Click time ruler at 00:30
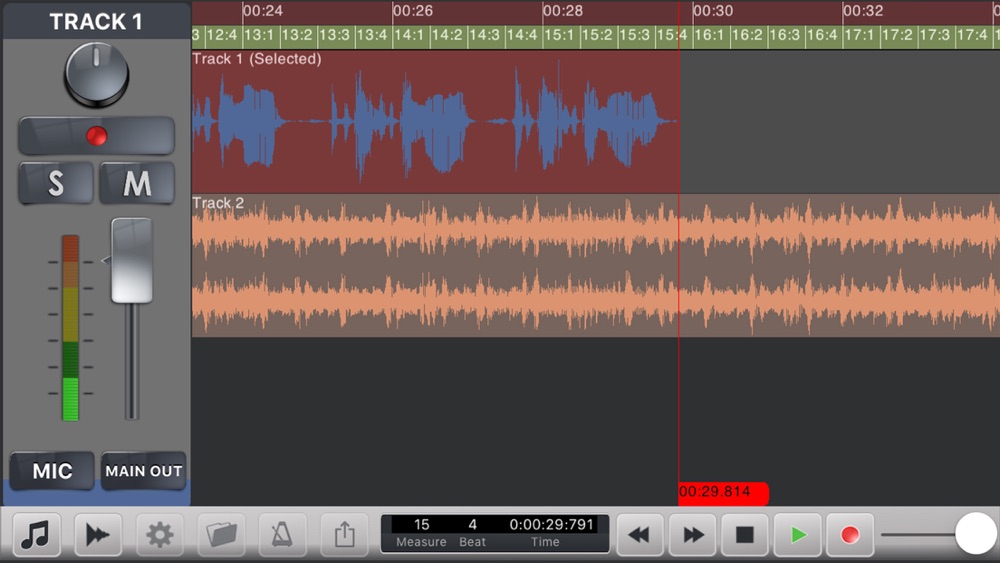The height and width of the screenshot is (563, 1000). 713,11
